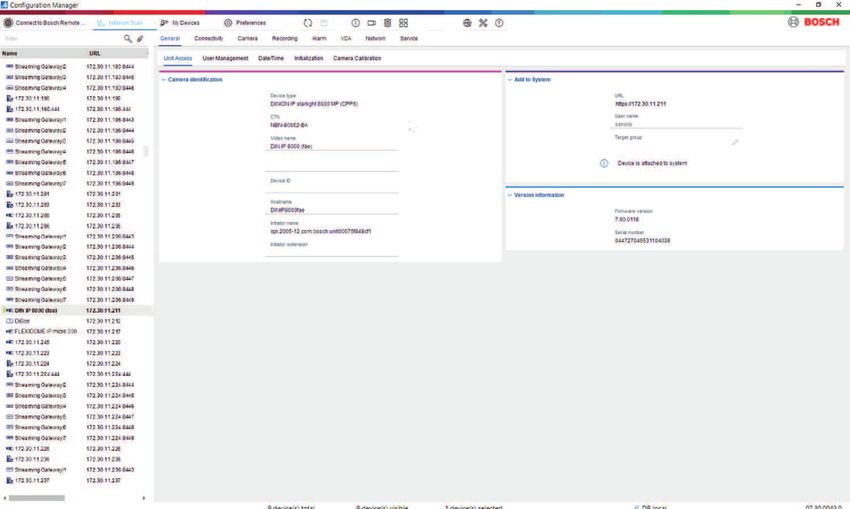This screenshot has height=509, width=850.
Task: Click into the Filter text field
Action: (62, 38)
